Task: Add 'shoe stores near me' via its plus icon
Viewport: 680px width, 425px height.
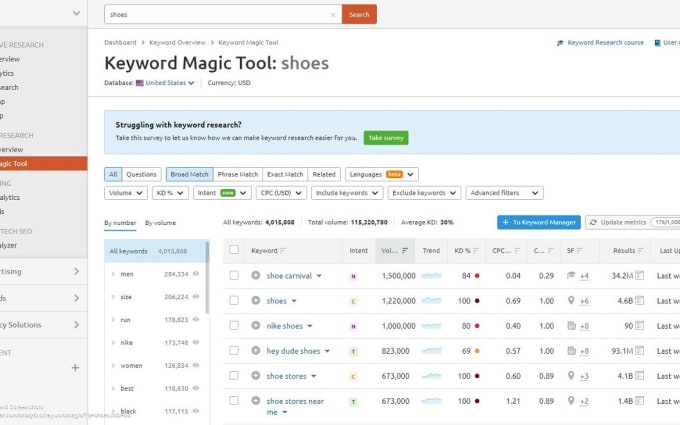Action: pos(255,401)
